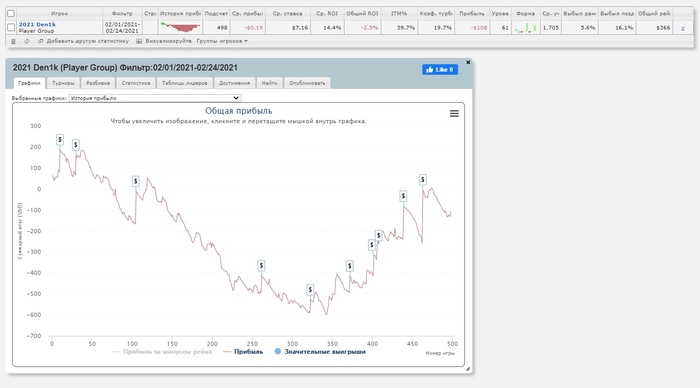Click the profit value '-$108'

pos(479,28)
